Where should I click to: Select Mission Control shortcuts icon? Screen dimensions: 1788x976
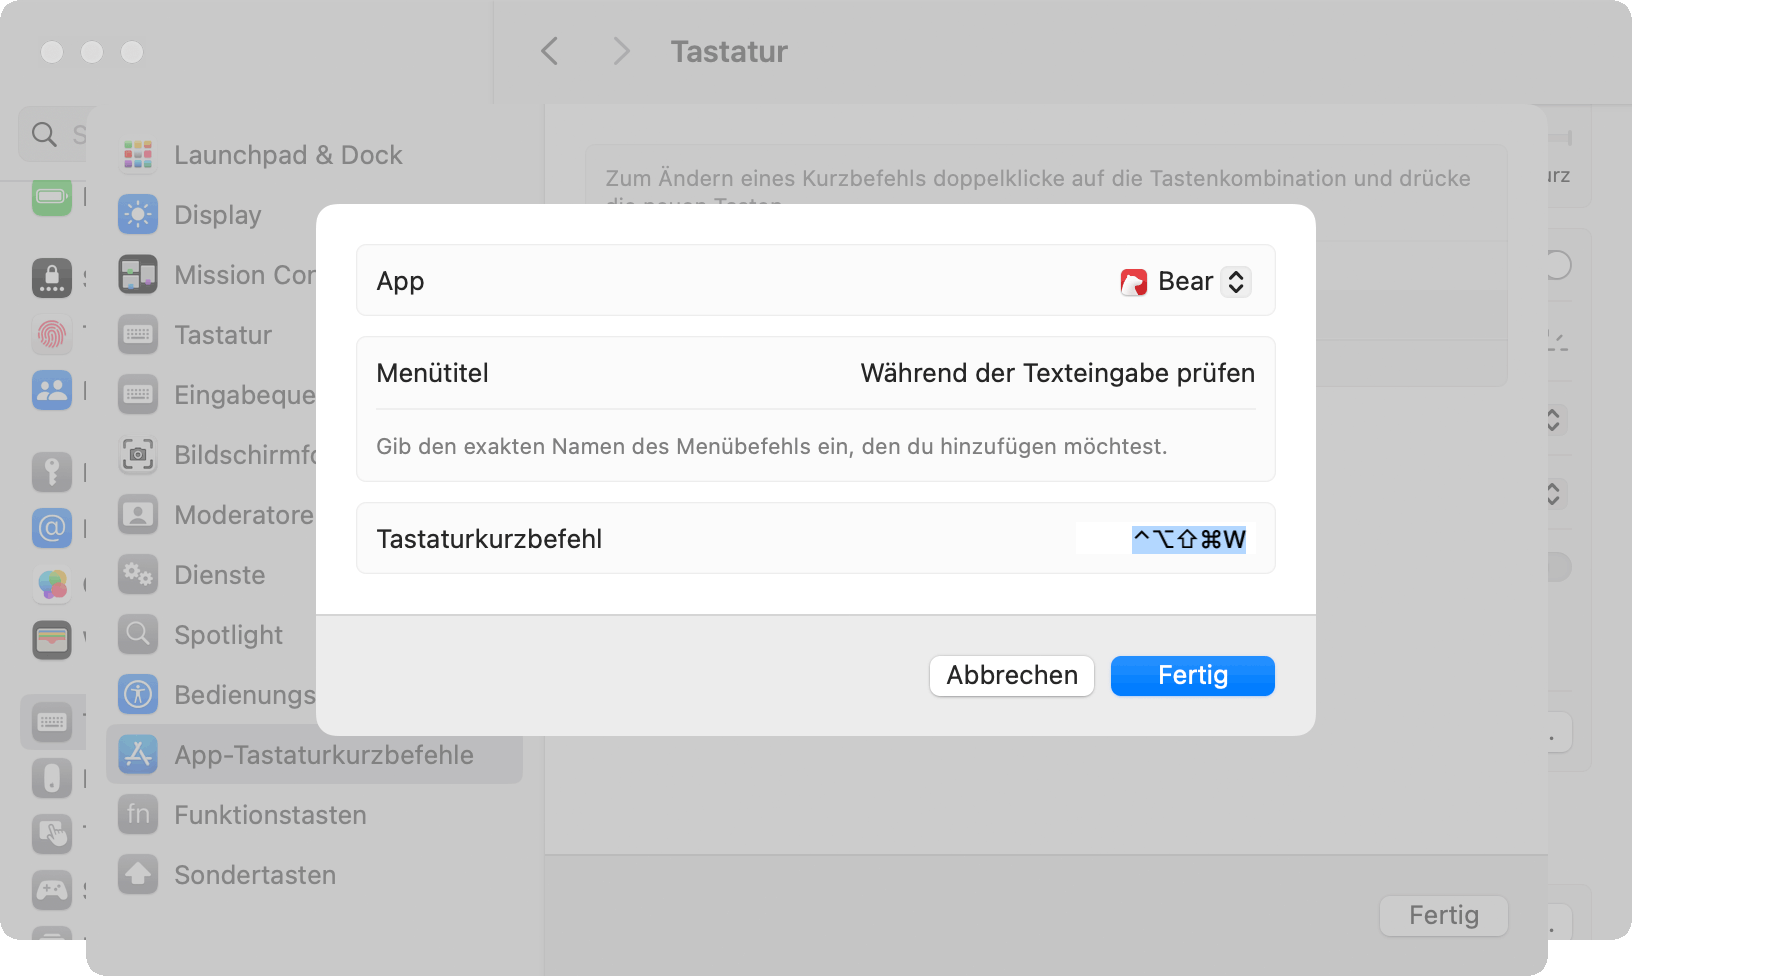(x=138, y=275)
